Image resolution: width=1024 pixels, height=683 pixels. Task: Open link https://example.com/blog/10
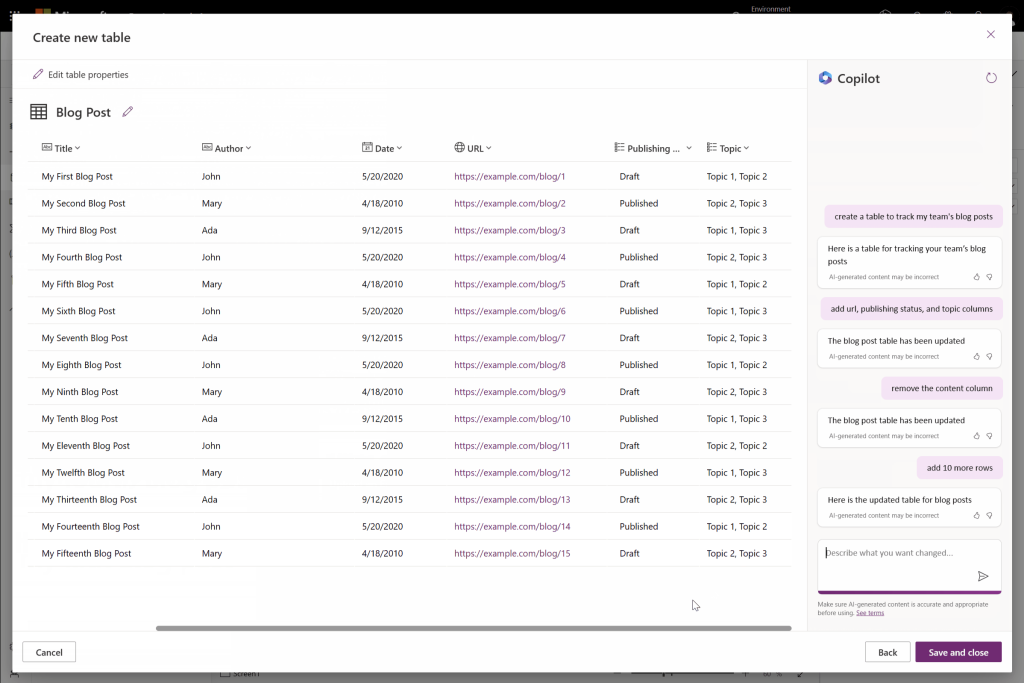(512, 419)
